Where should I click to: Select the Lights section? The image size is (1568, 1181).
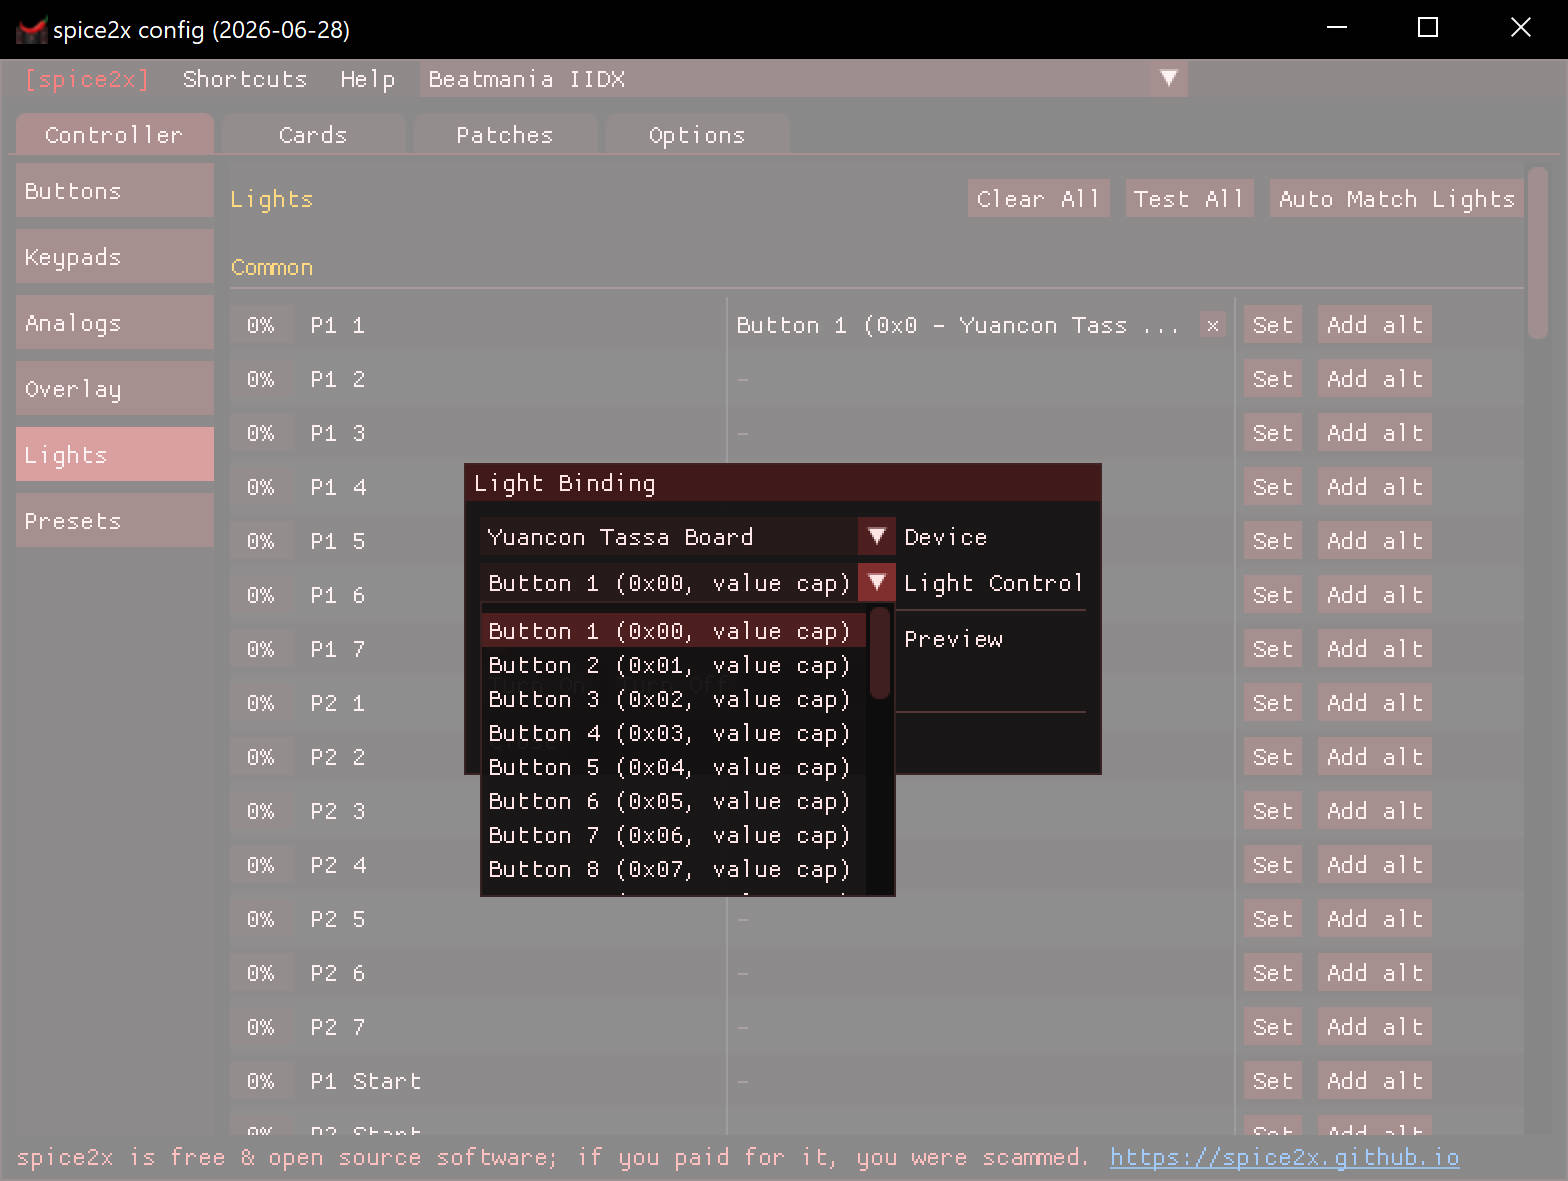click(x=115, y=454)
